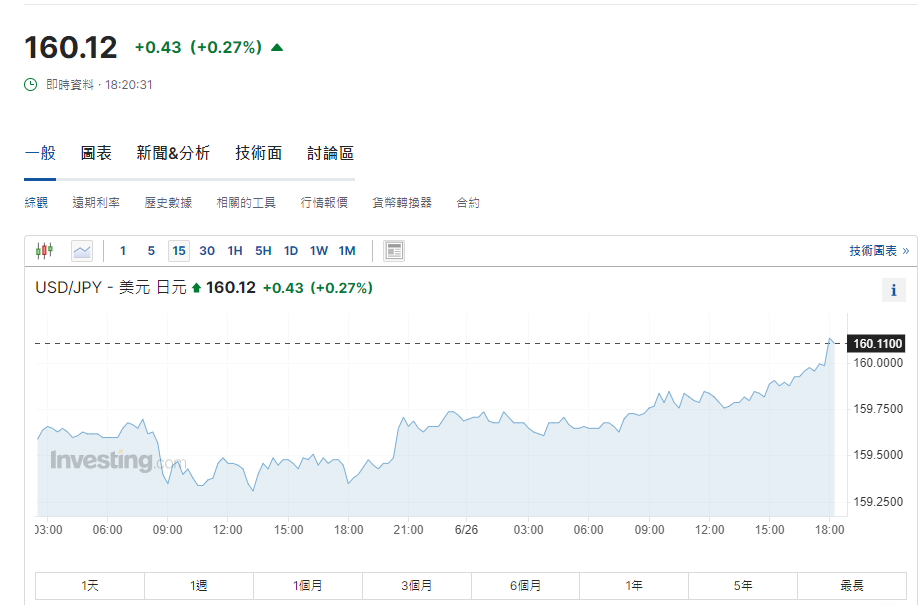Select the 最長 time range
Viewport: 919px width, 605px height.
[853, 585]
